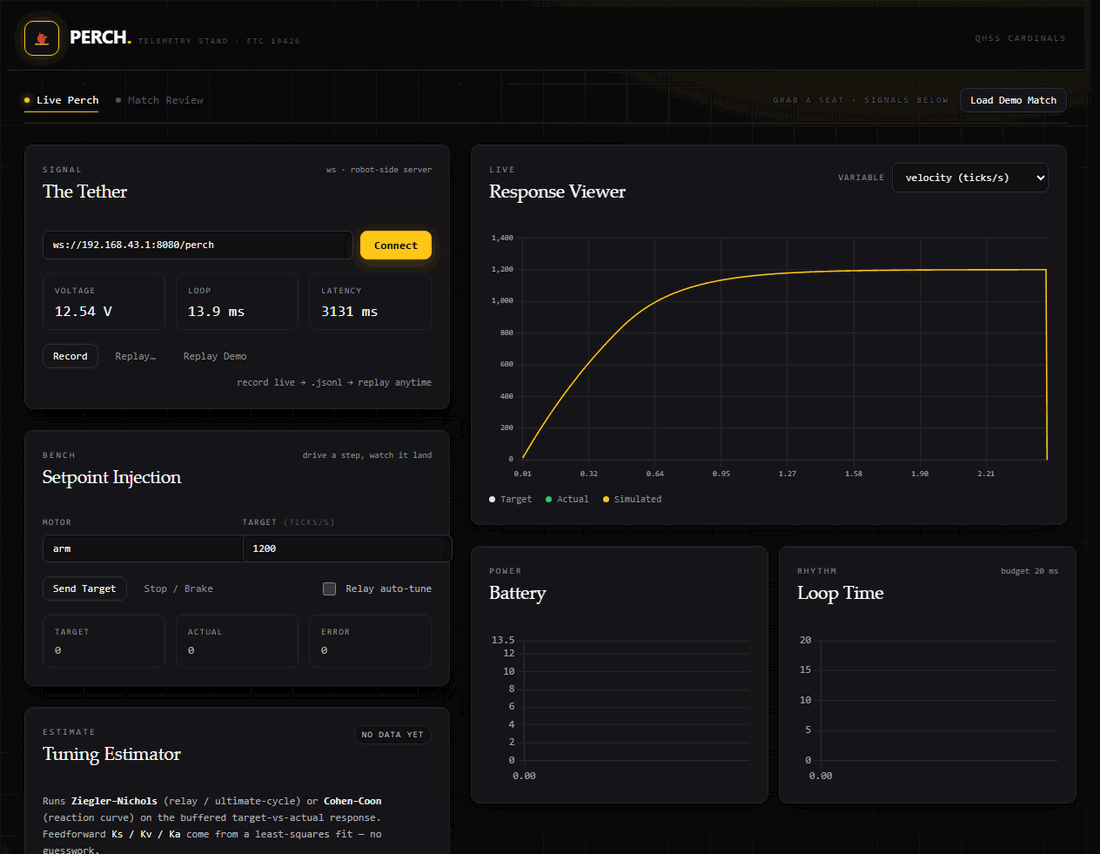Click the yellow Connect button
Image resolution: width=1100 pixels, height=854 pixels.
[x=396, y=245]
